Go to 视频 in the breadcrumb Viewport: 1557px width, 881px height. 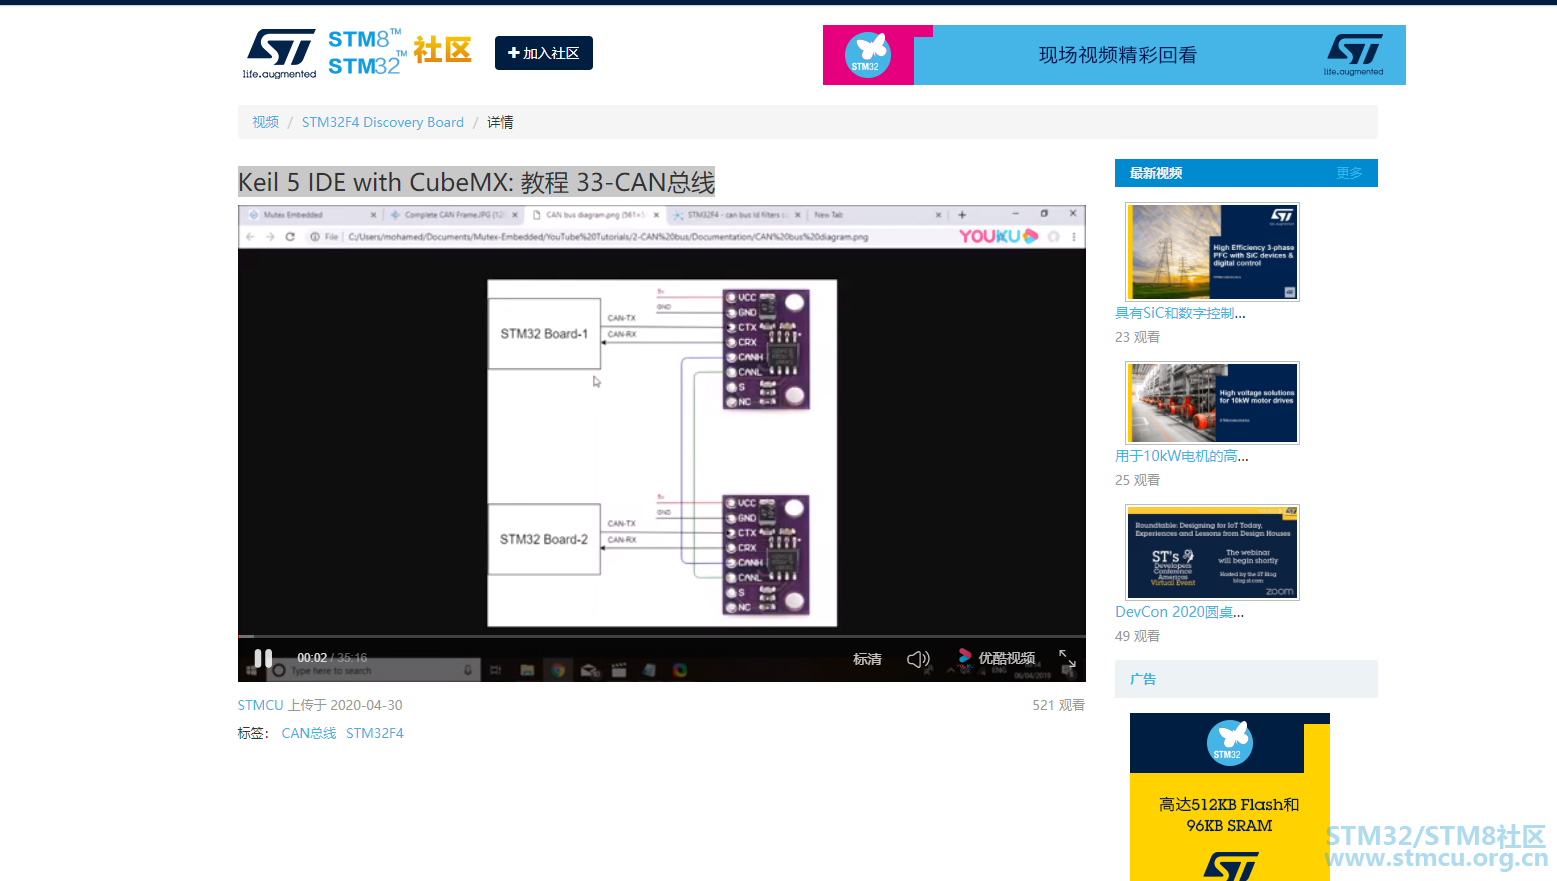265,122
